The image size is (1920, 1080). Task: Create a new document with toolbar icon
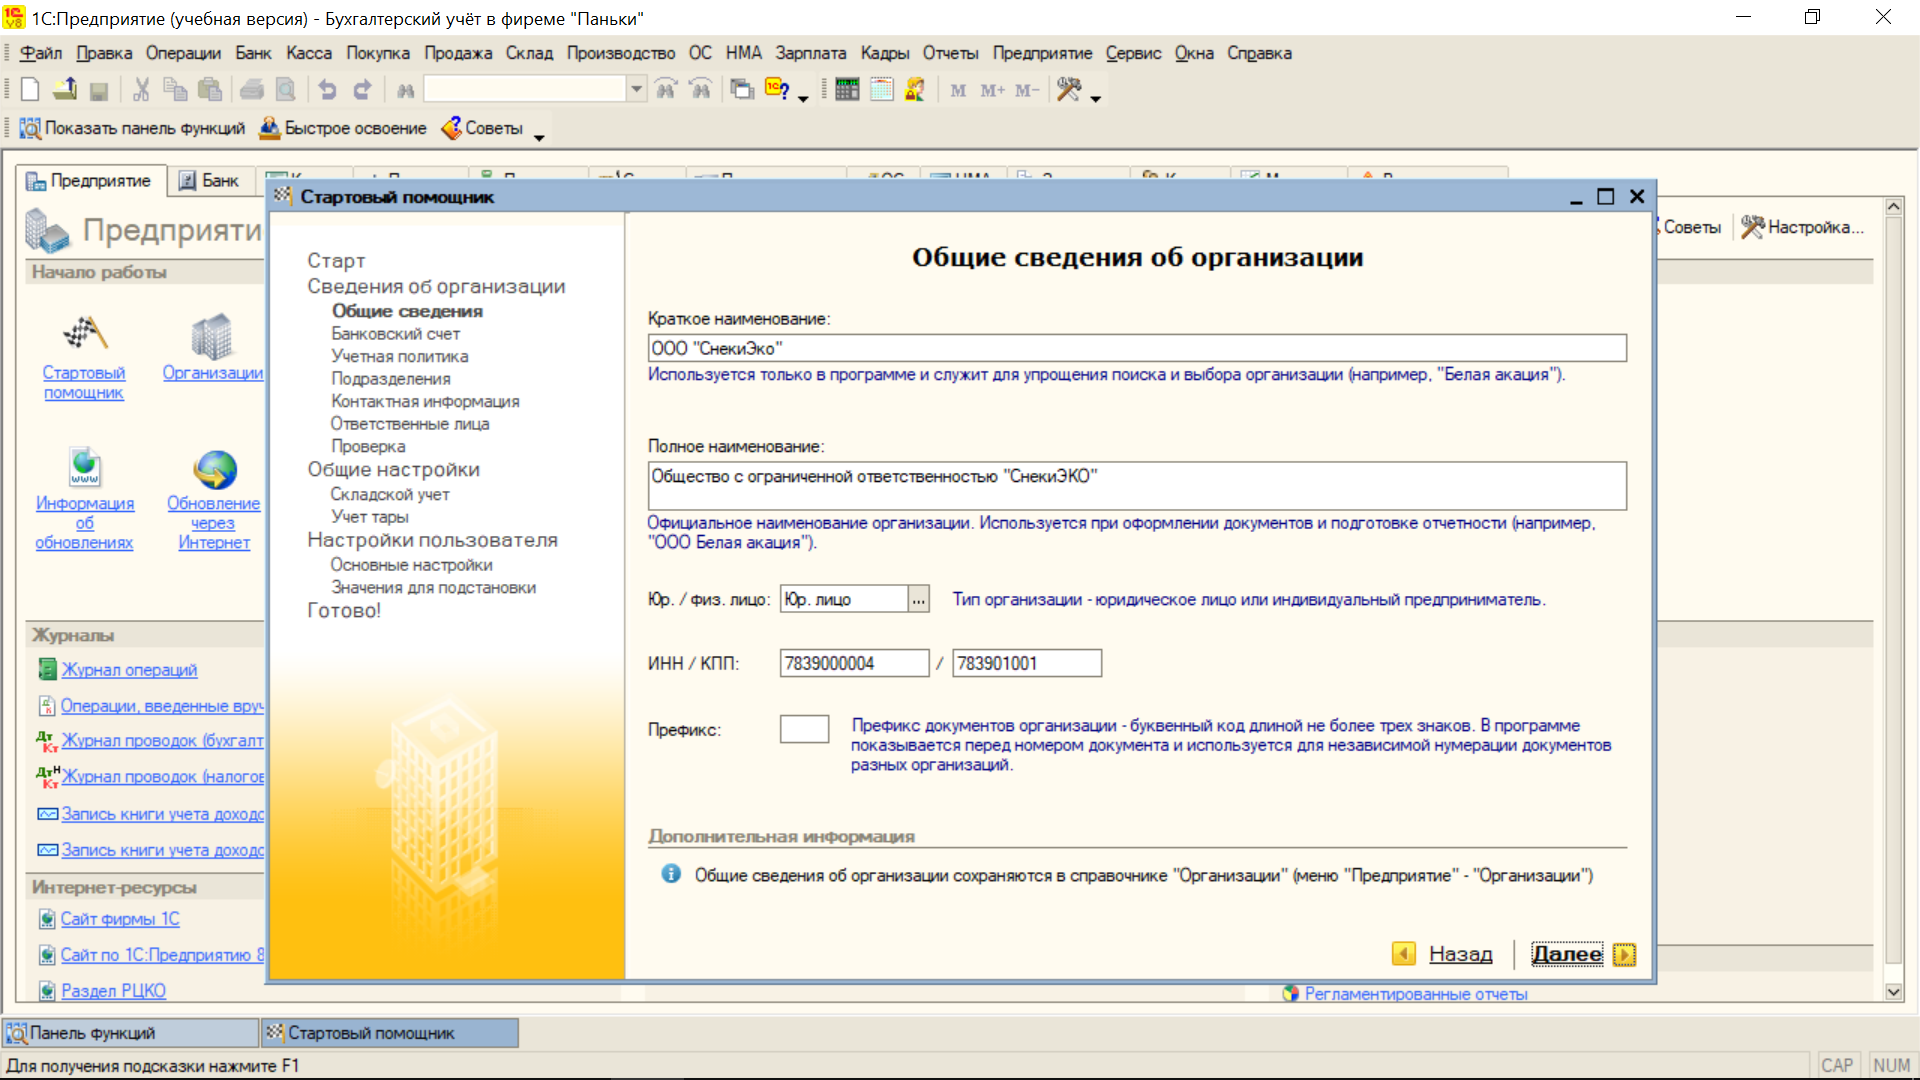[x=30, y=90]
